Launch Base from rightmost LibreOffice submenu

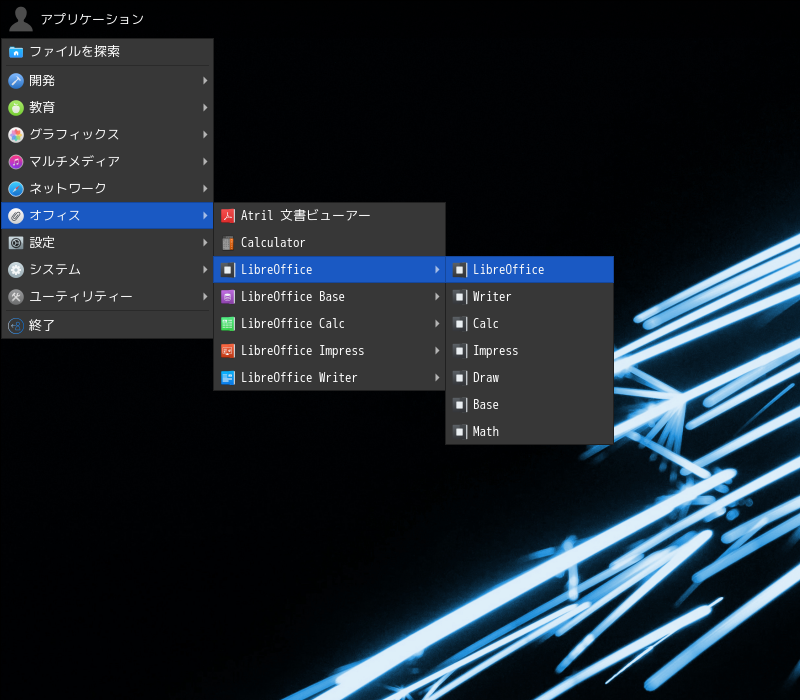[x=530, y=405]
